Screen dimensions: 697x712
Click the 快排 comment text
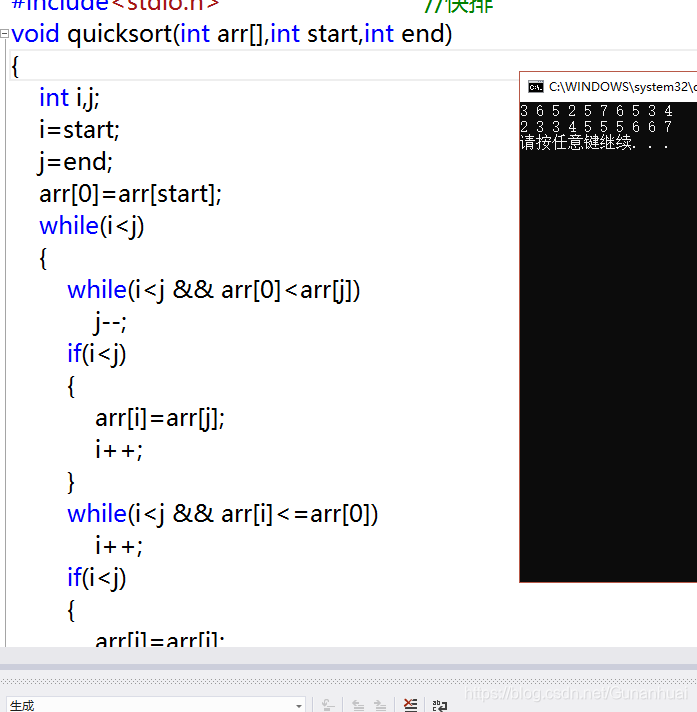[x=459, y=6]
